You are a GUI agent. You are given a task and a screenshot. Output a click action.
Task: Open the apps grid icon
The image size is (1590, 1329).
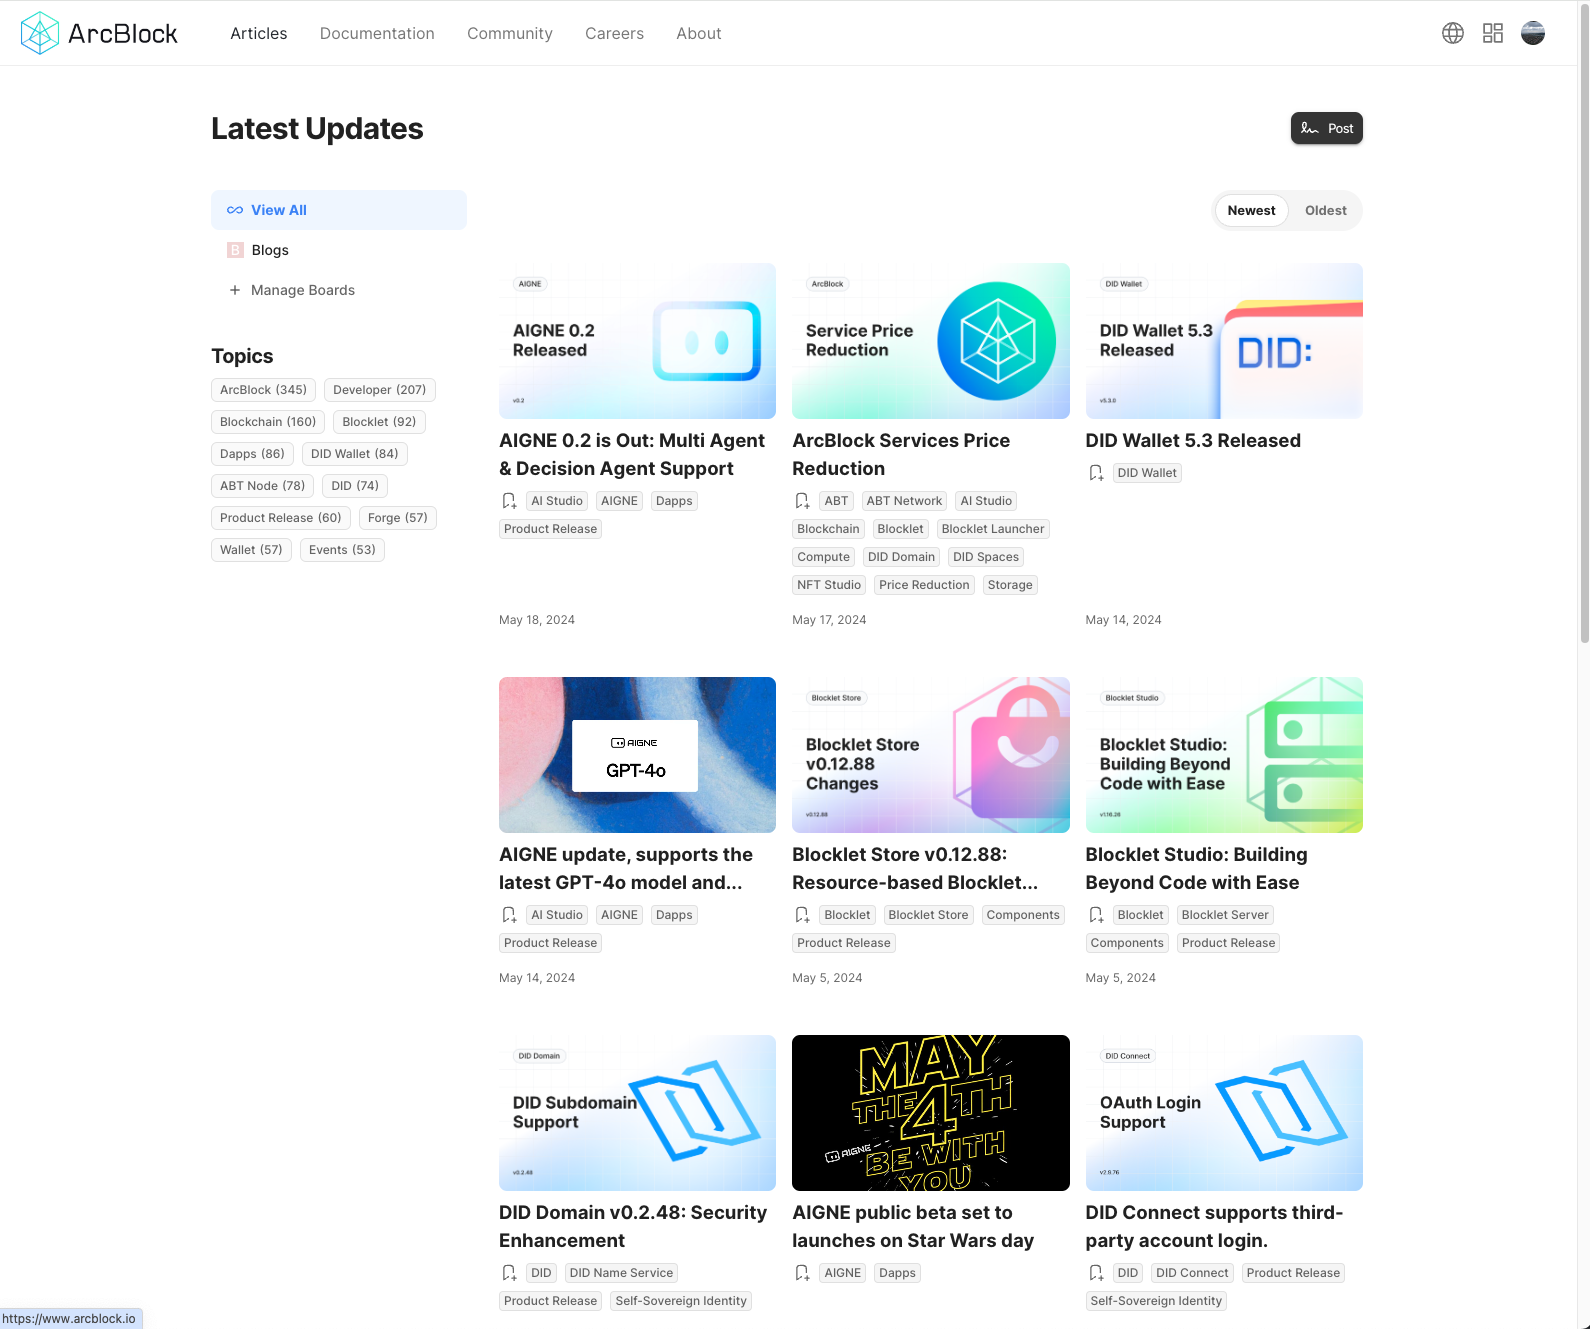pos(1492,33)
